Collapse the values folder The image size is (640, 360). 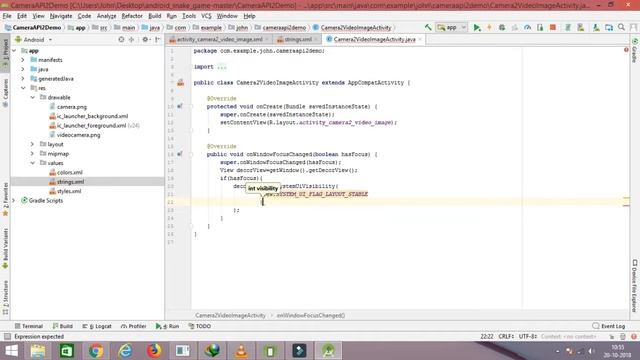tap(32, 163)
